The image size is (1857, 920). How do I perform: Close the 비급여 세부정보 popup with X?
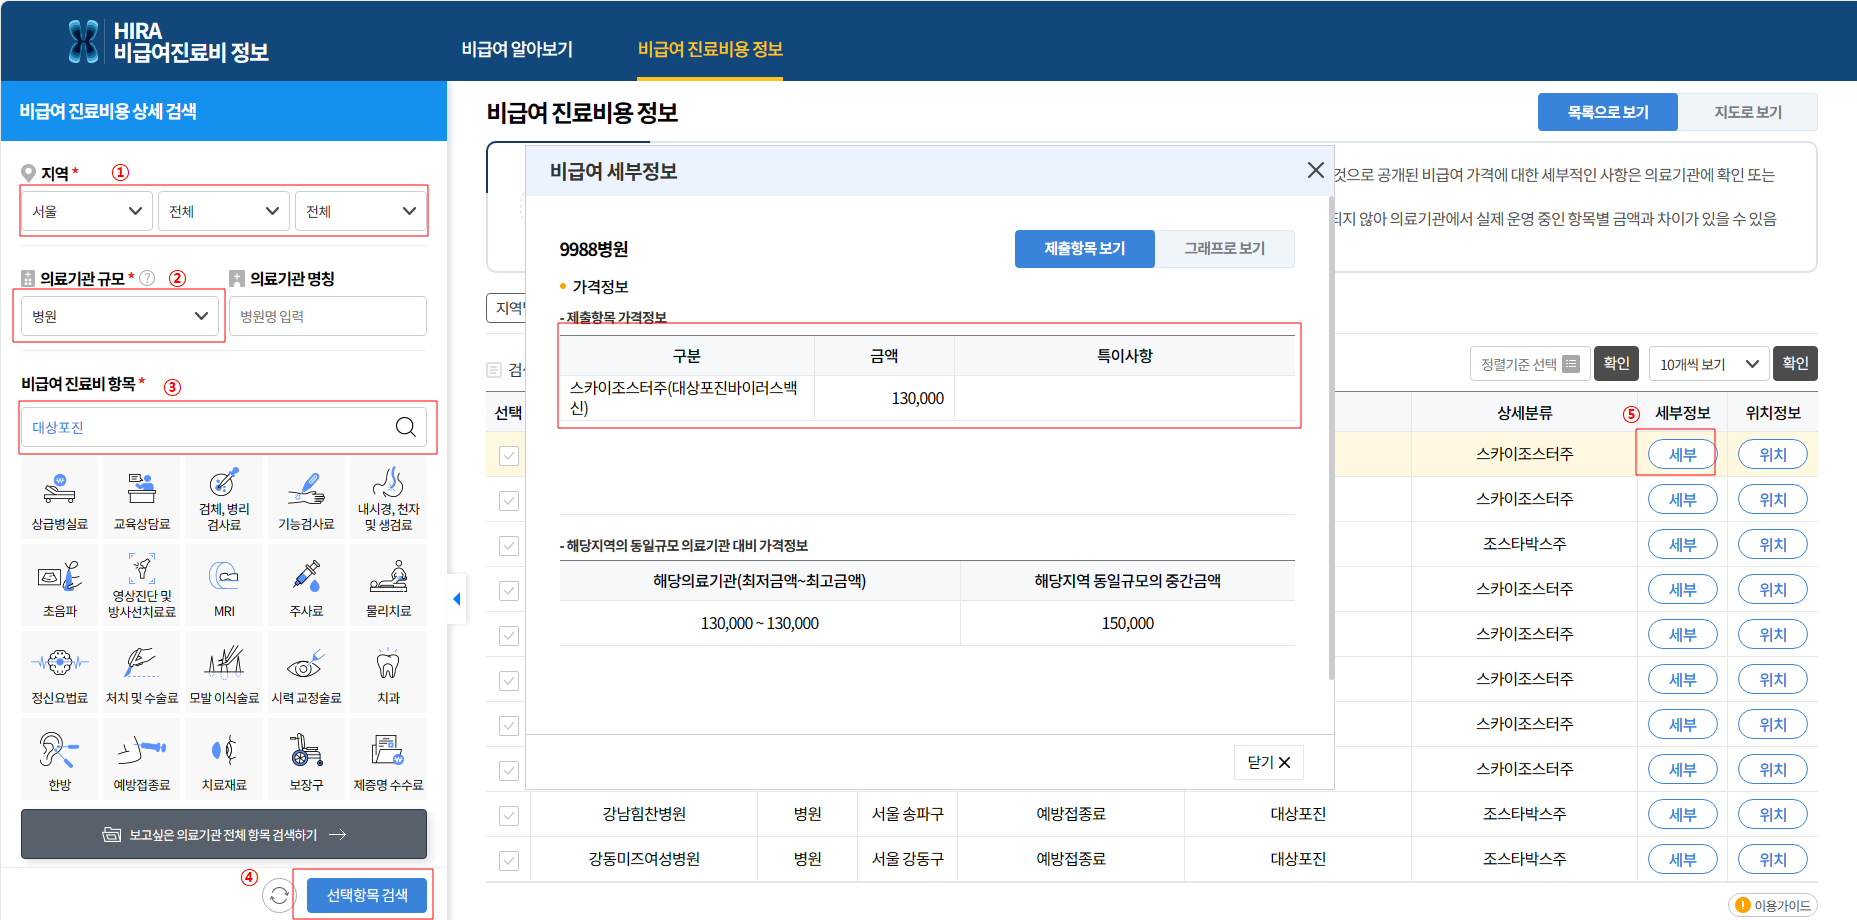pos(1316,171)
